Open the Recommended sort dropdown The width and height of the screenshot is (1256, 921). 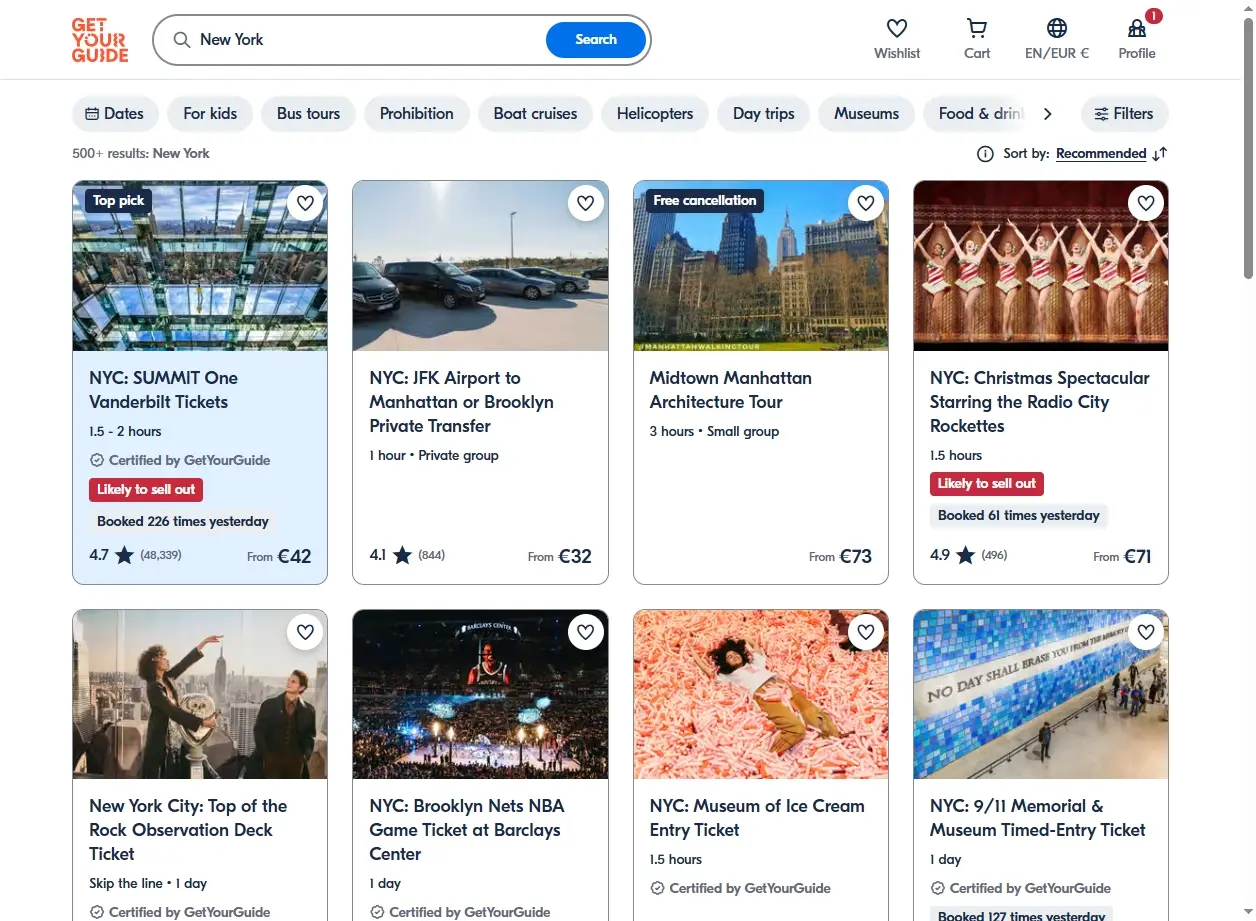coord(1101,154)
